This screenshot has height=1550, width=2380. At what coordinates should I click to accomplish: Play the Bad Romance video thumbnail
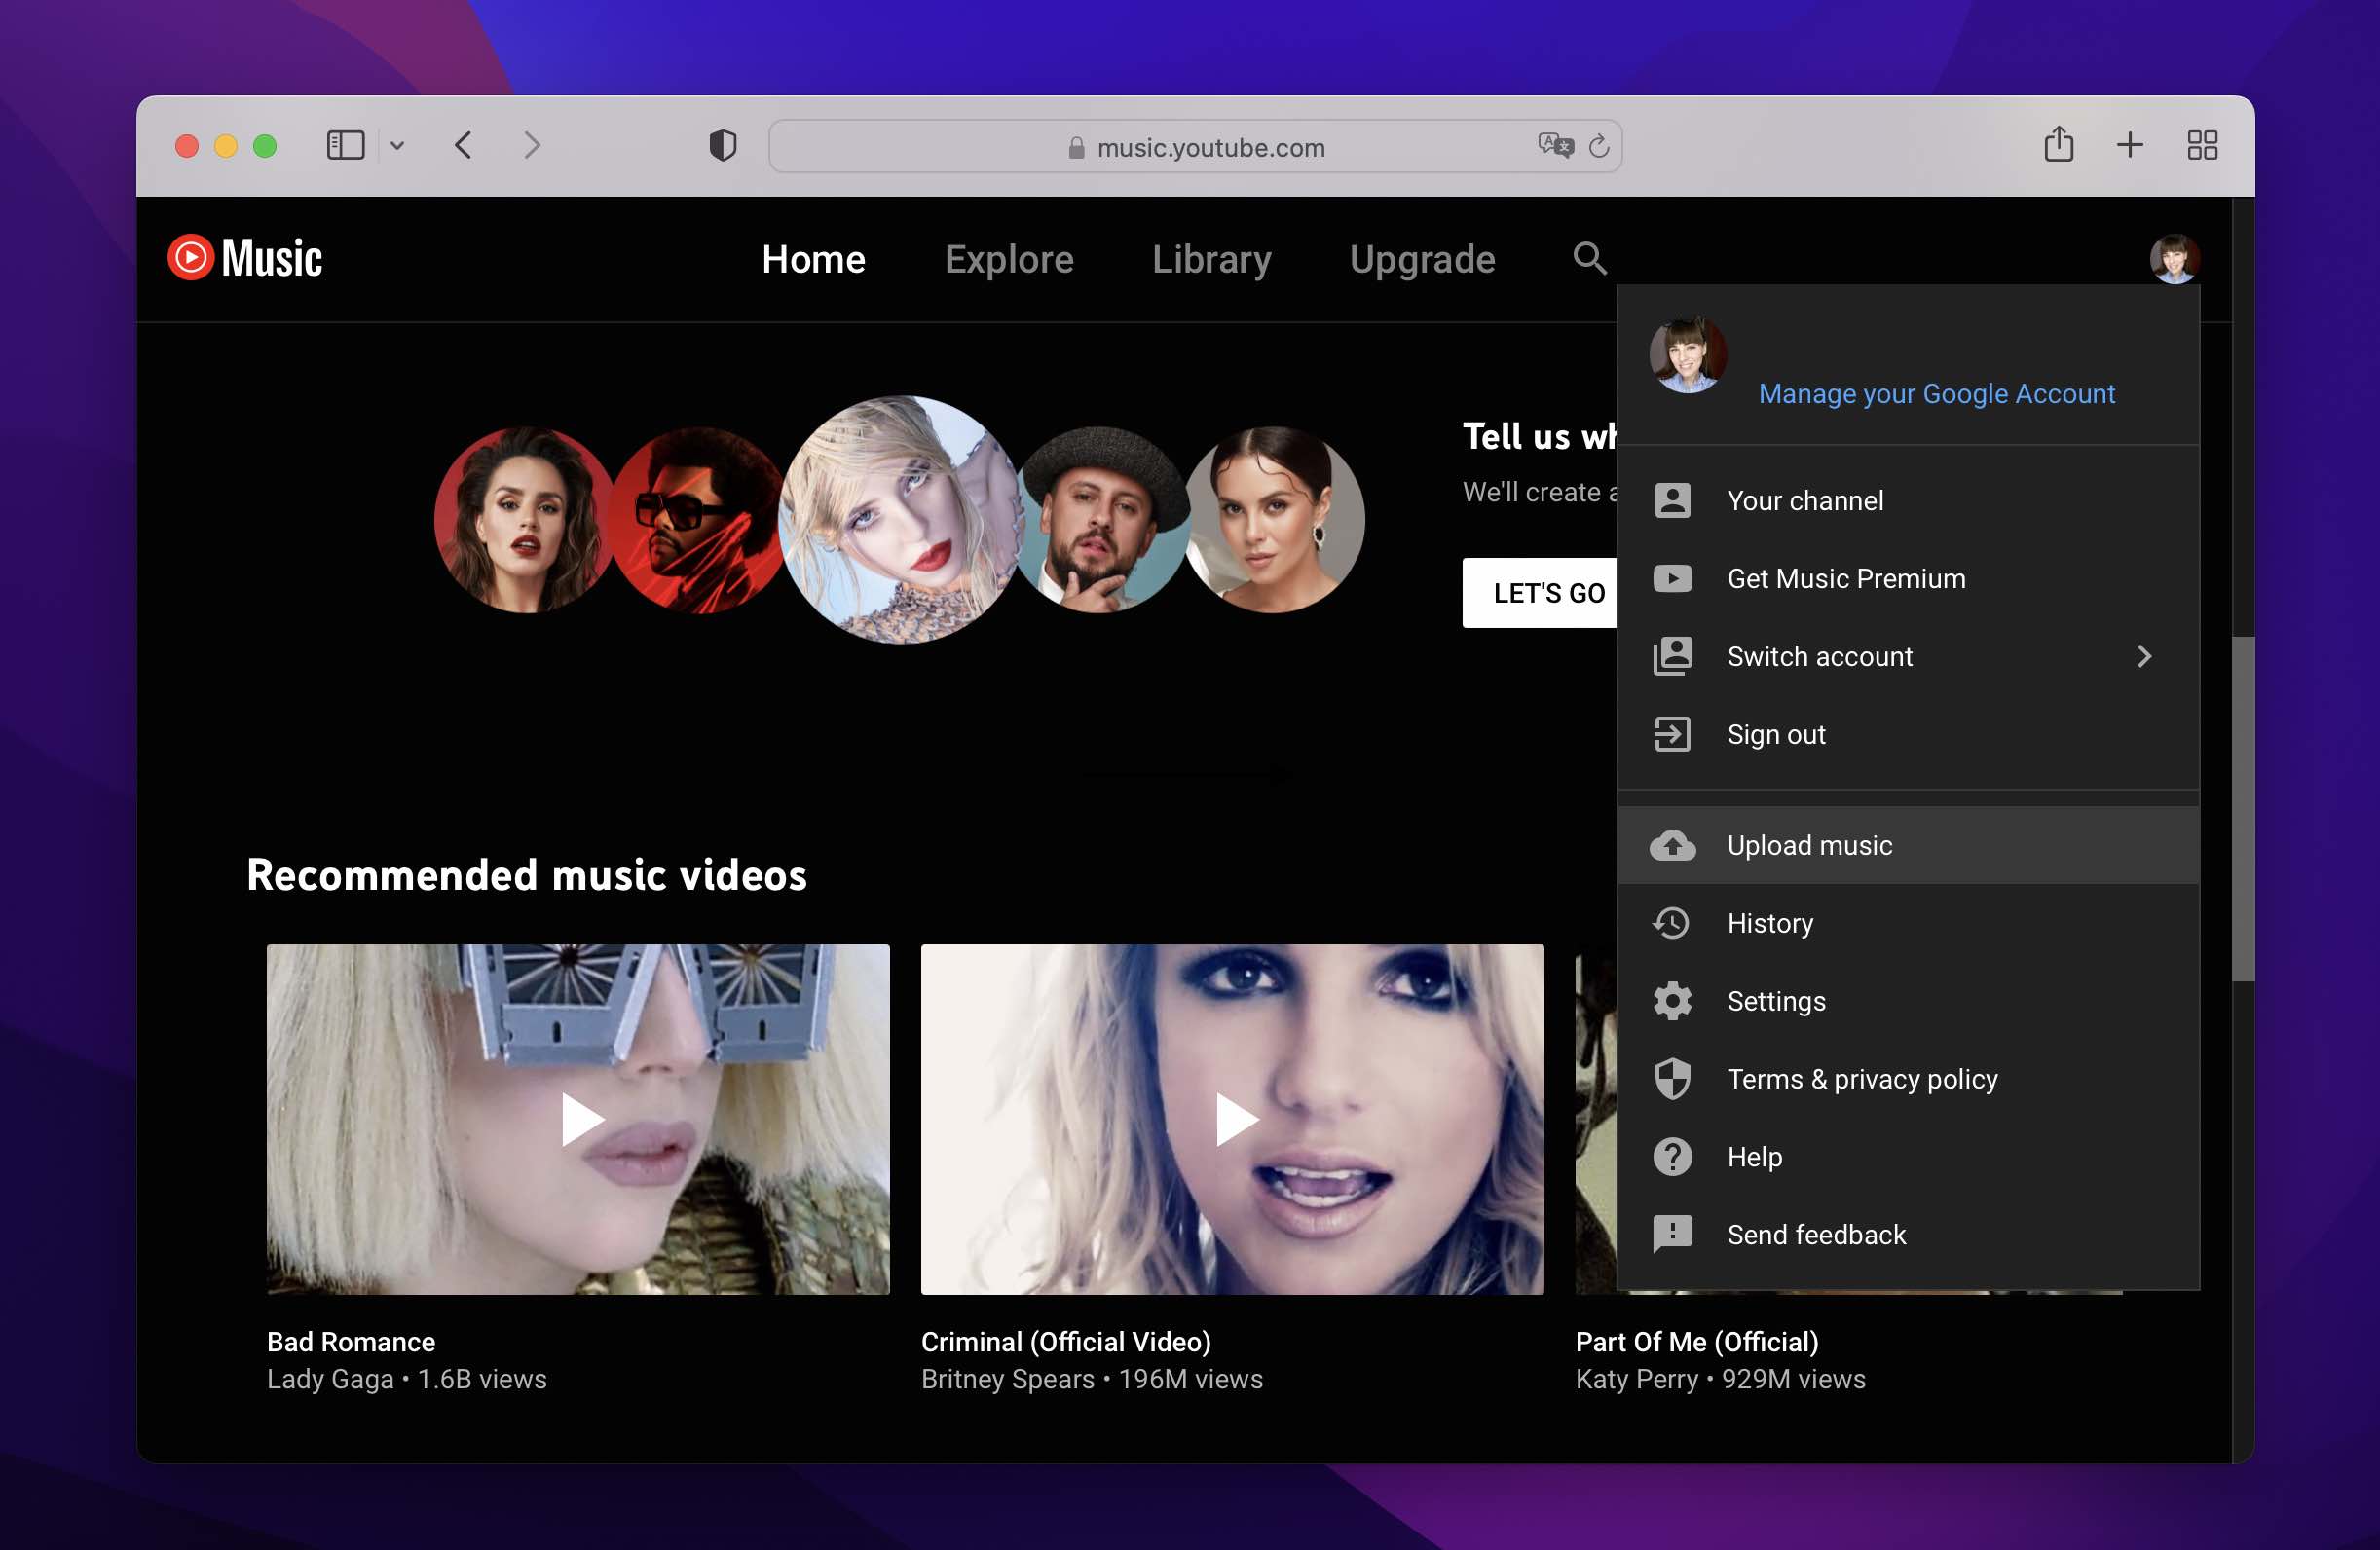[x=577, y=1119]
